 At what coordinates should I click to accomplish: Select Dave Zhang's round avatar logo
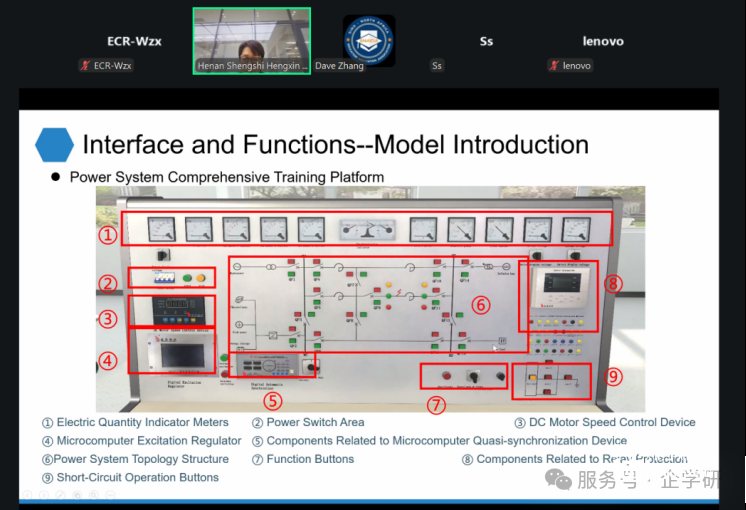369,41
